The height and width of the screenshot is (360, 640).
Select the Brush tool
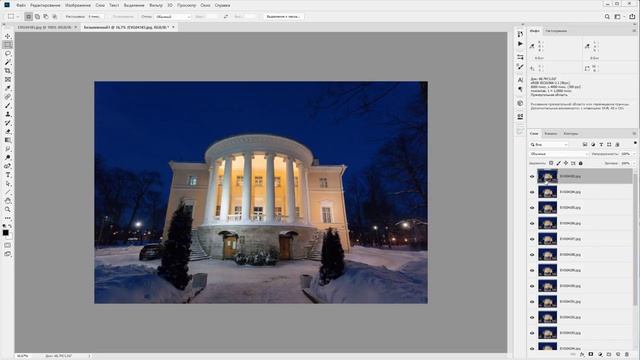[x=8, y=105]
